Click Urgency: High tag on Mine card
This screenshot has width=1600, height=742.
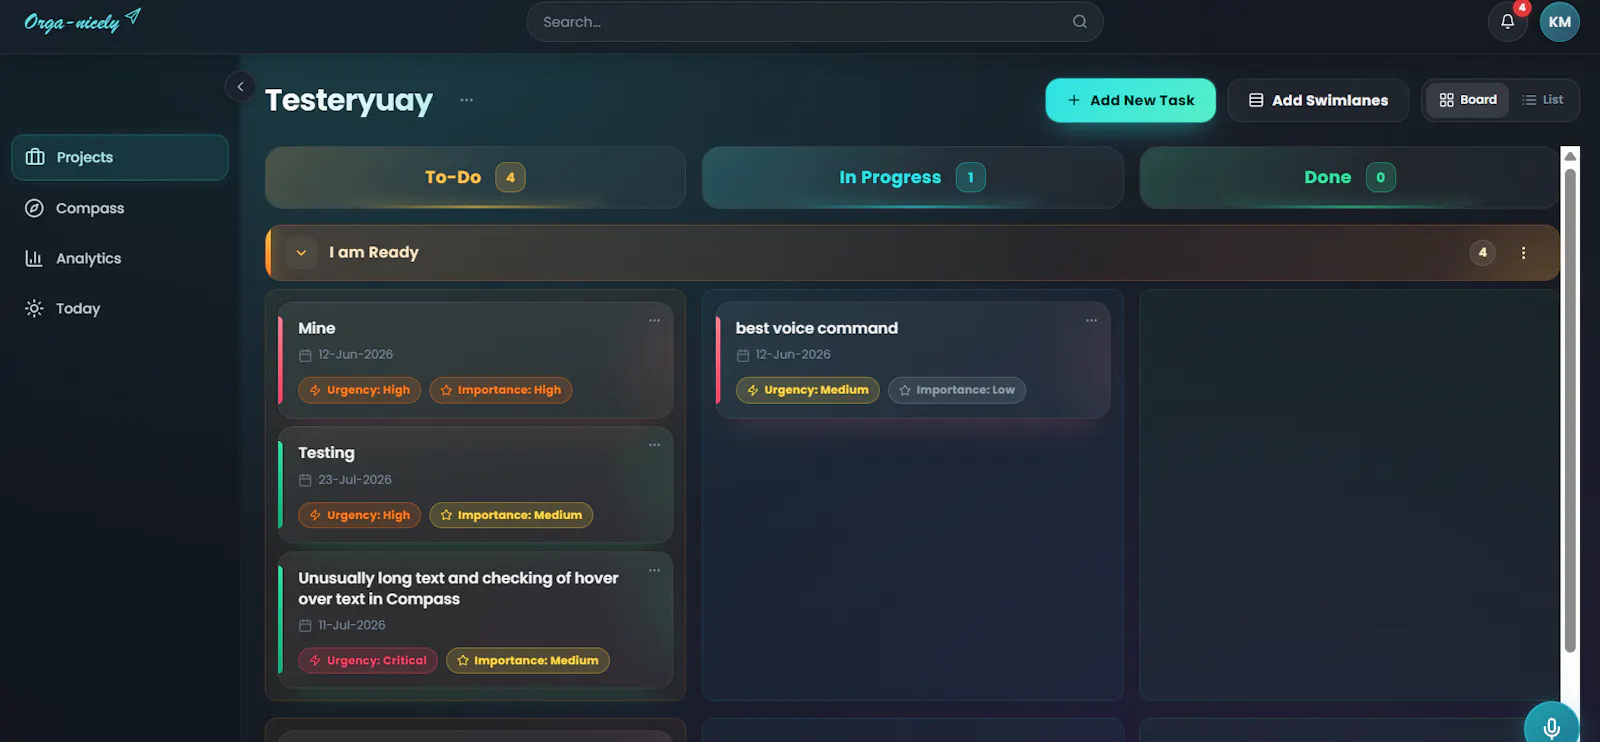point(360,390)
